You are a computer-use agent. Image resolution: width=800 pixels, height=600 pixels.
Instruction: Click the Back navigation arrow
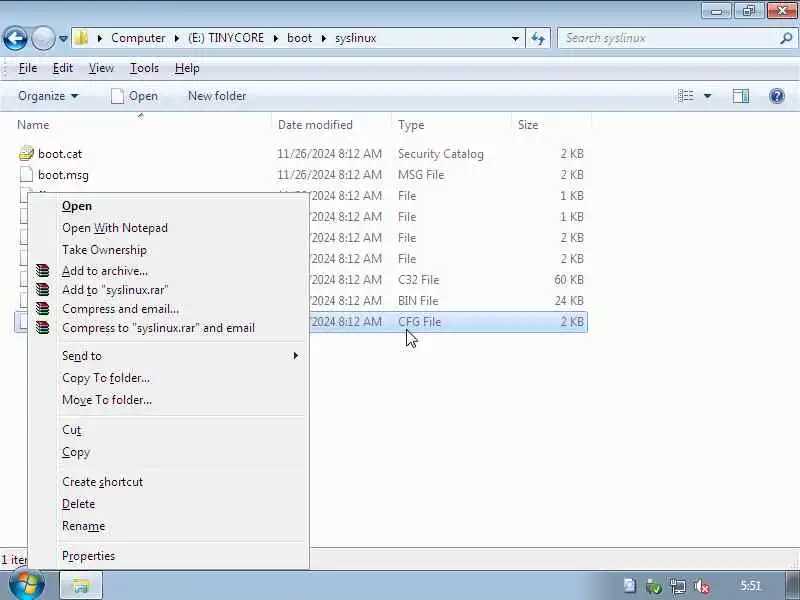[15, 38]
